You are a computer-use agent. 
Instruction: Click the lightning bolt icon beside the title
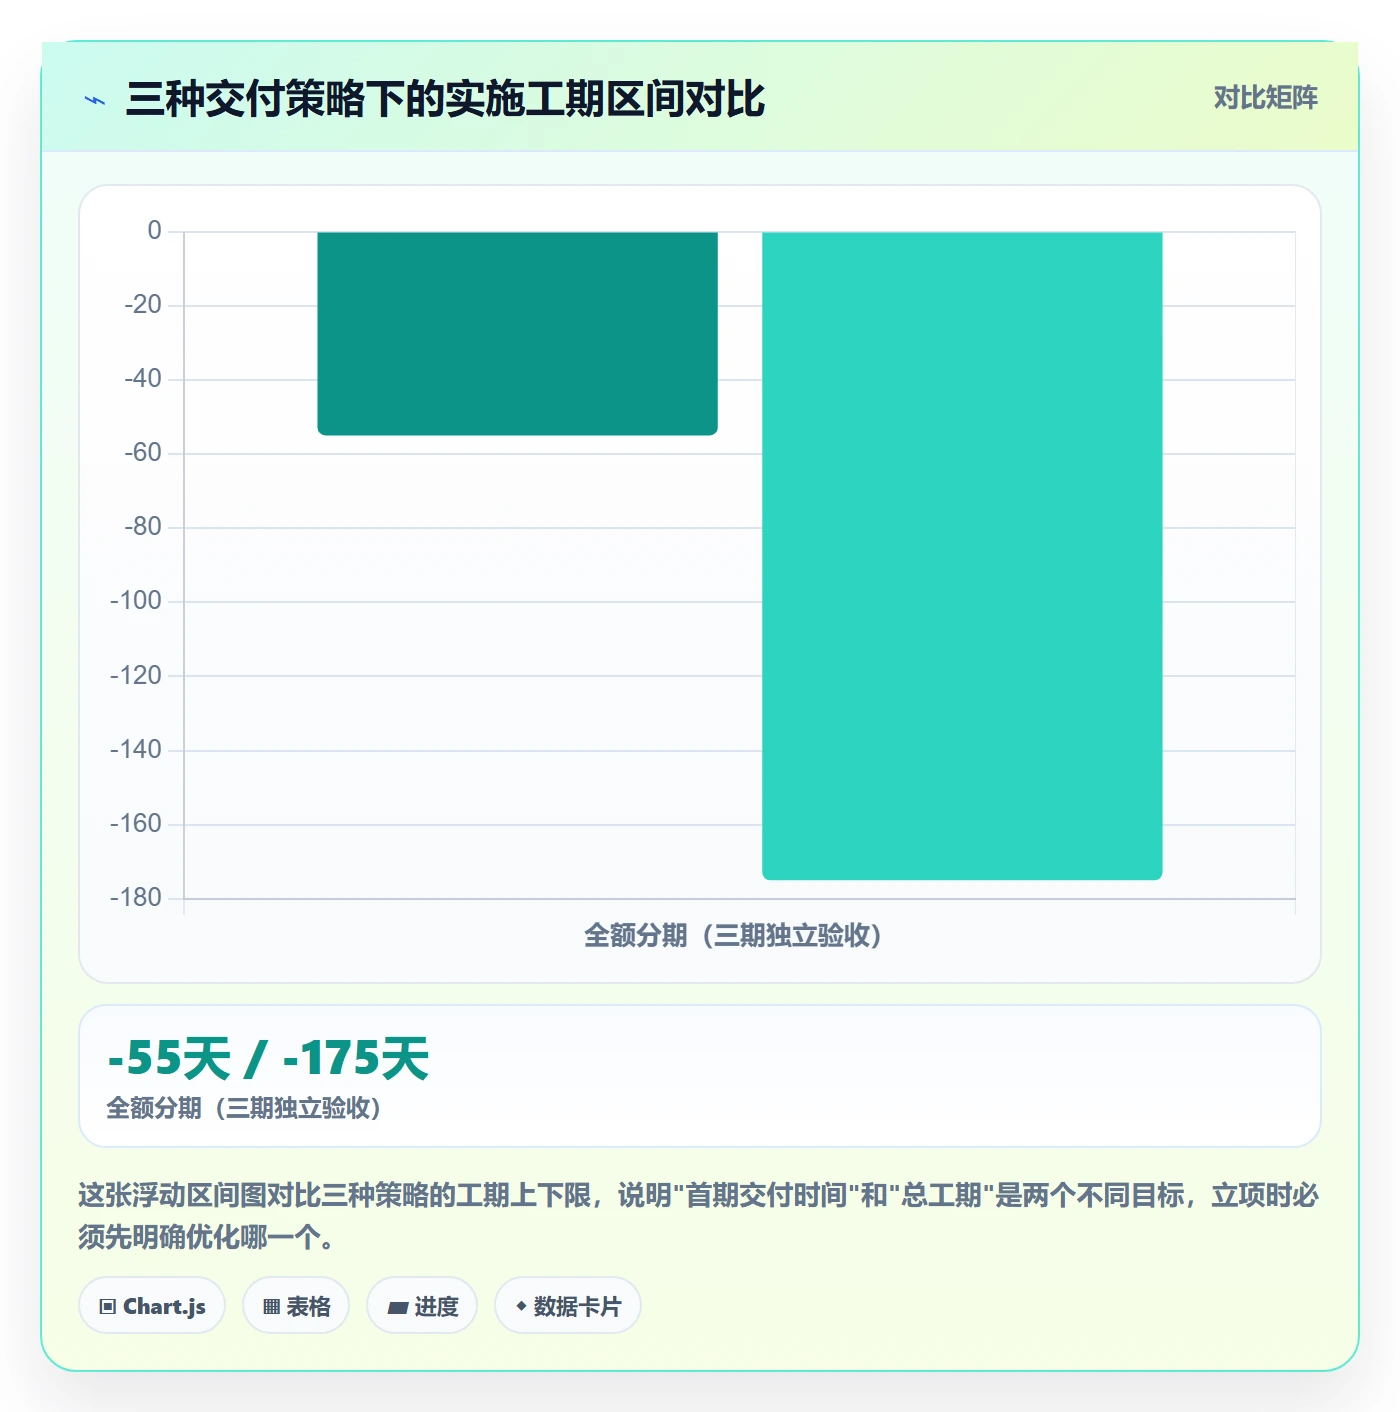pos(95,100)
